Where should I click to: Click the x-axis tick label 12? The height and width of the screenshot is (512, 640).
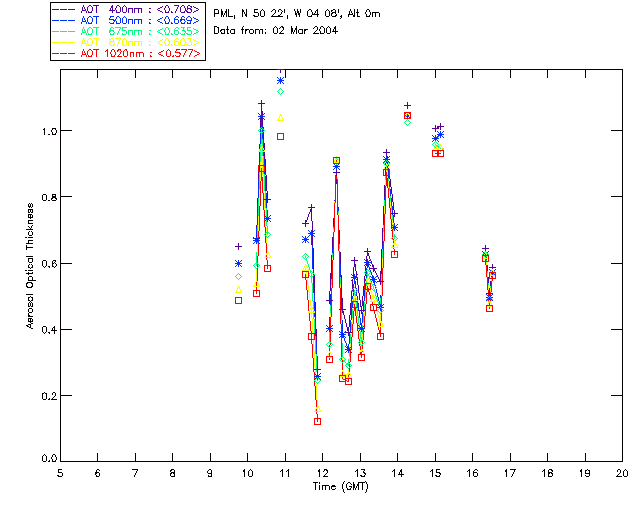[322, 473]
